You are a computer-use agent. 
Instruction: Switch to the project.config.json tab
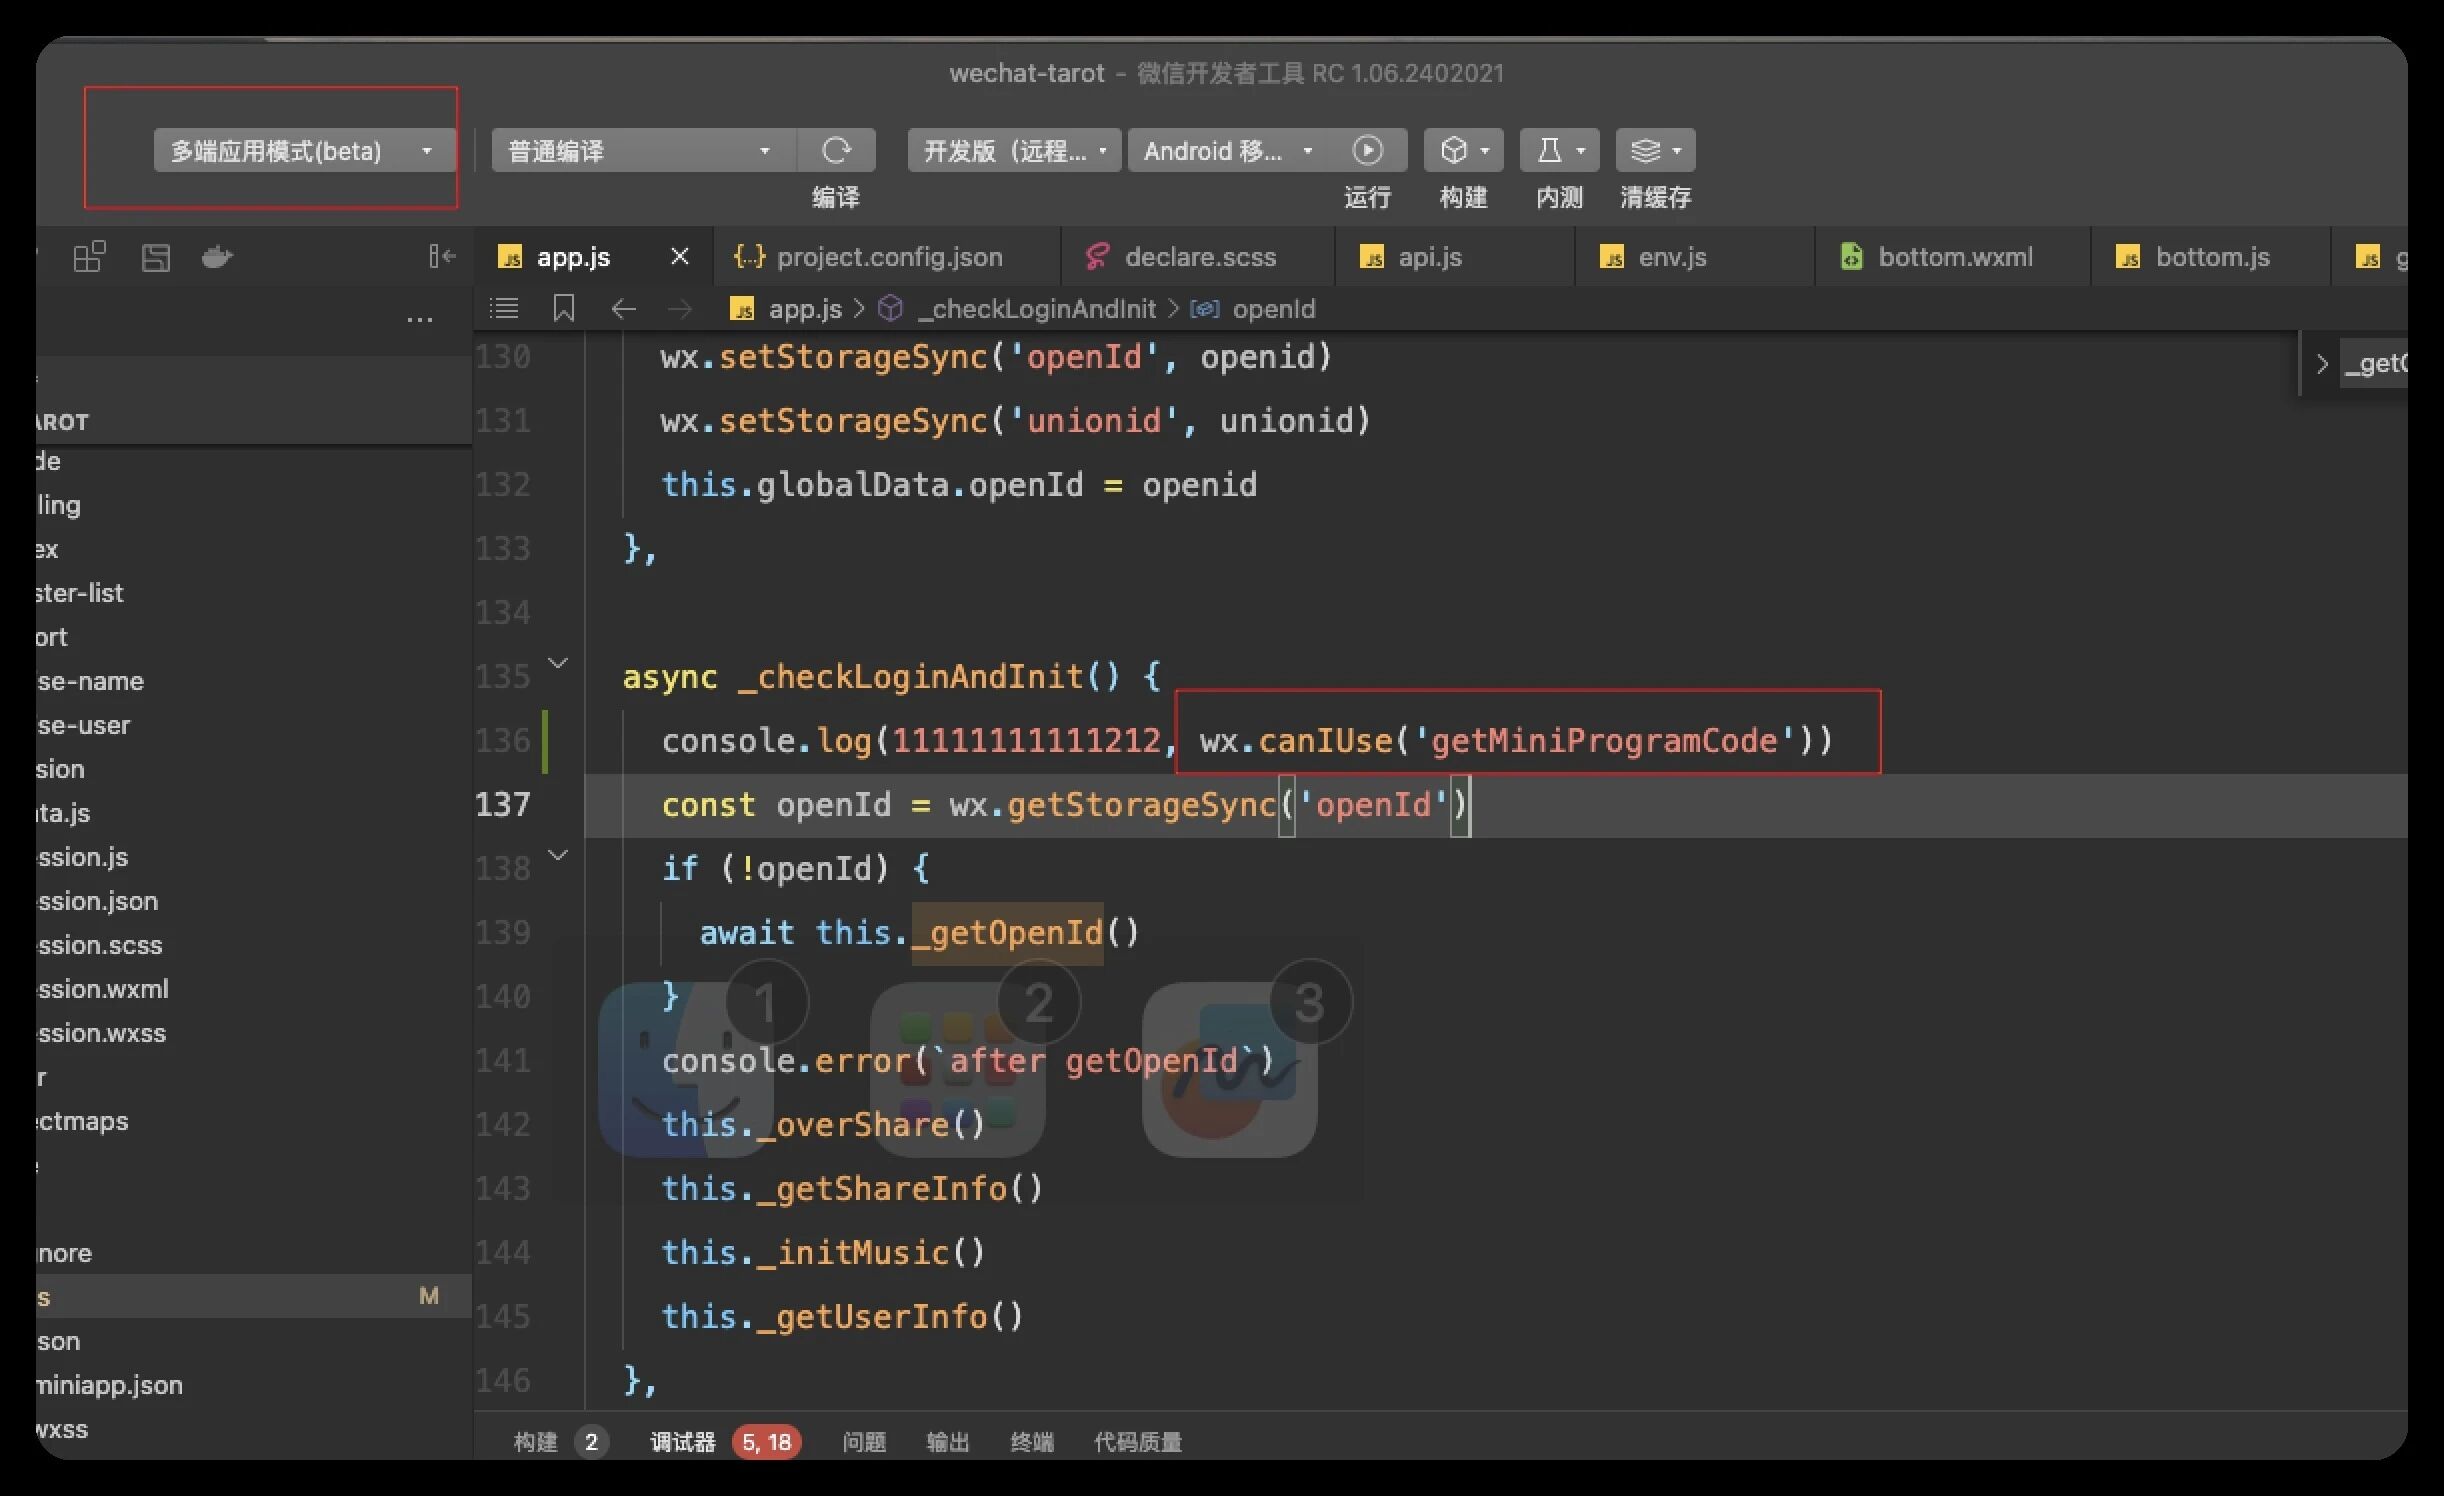point(888,257)
